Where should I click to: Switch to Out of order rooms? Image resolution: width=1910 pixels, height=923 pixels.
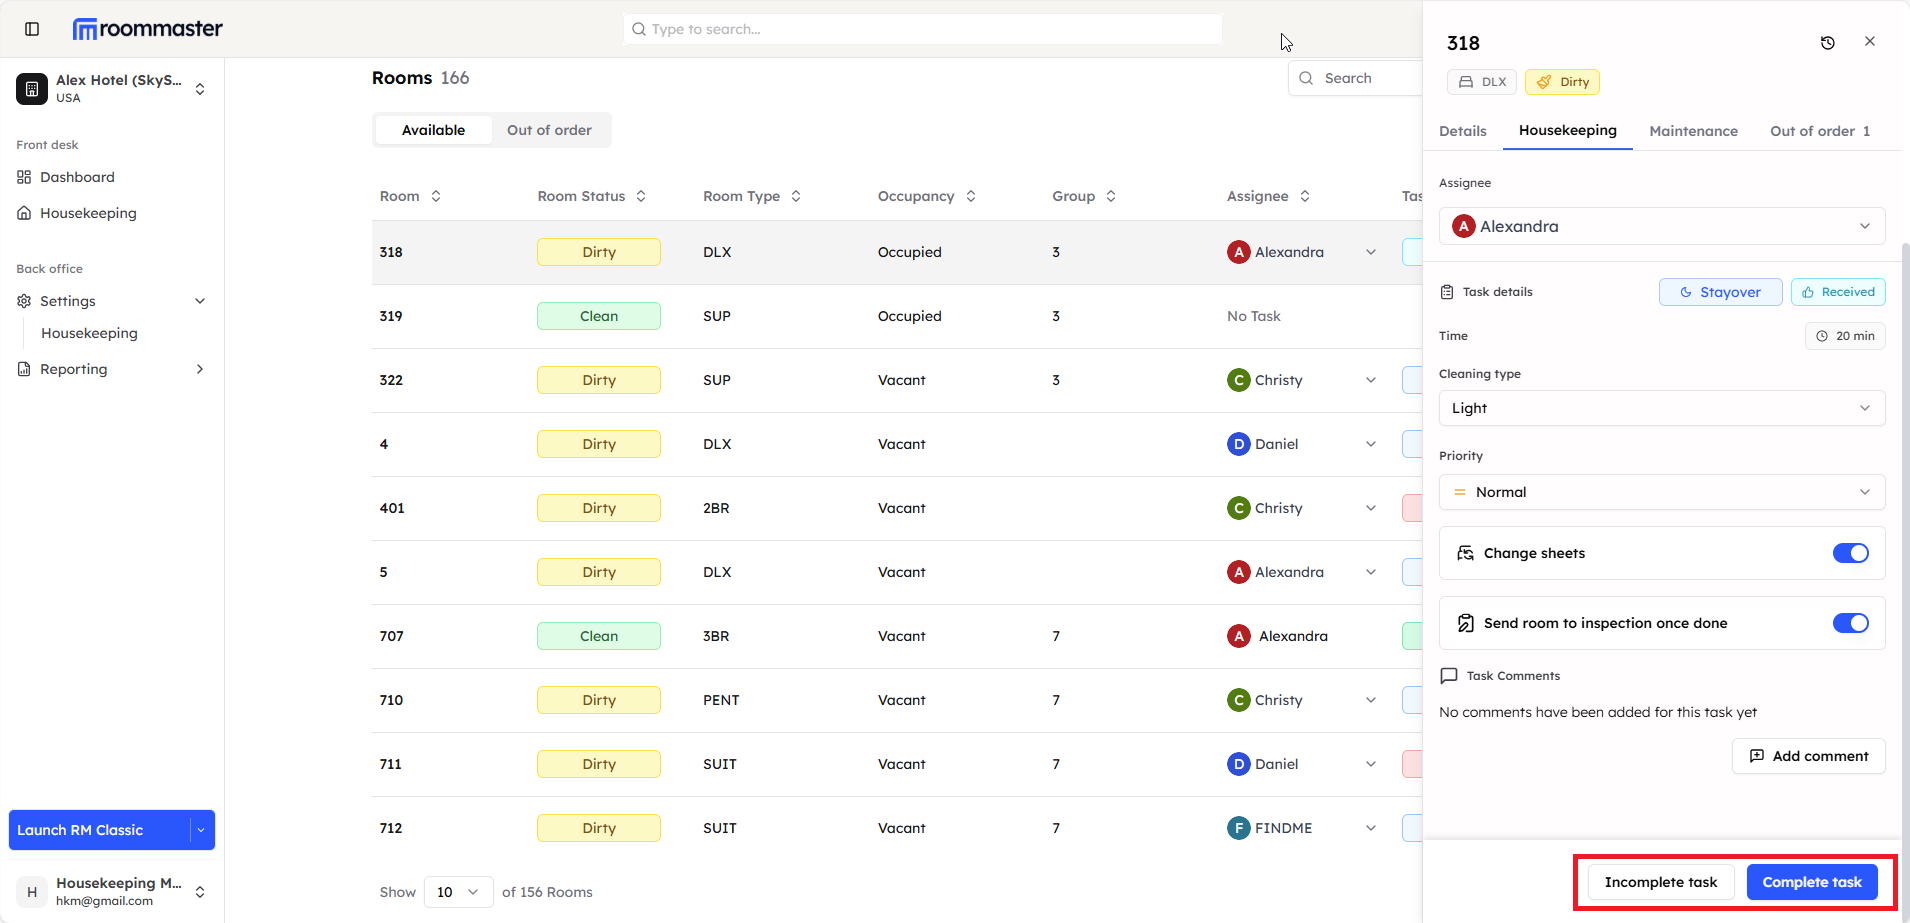(x=549, y=130)
